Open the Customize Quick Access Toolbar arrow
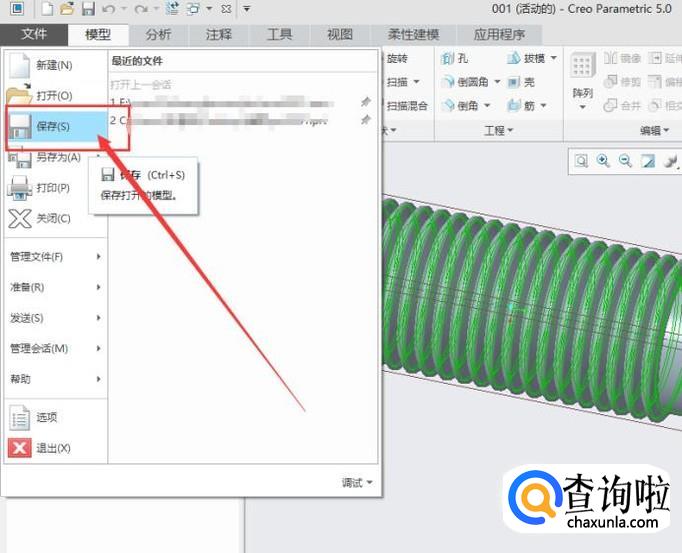Viewport: 682px width, 553px height. pyautogui.click(x=247, y=8)
